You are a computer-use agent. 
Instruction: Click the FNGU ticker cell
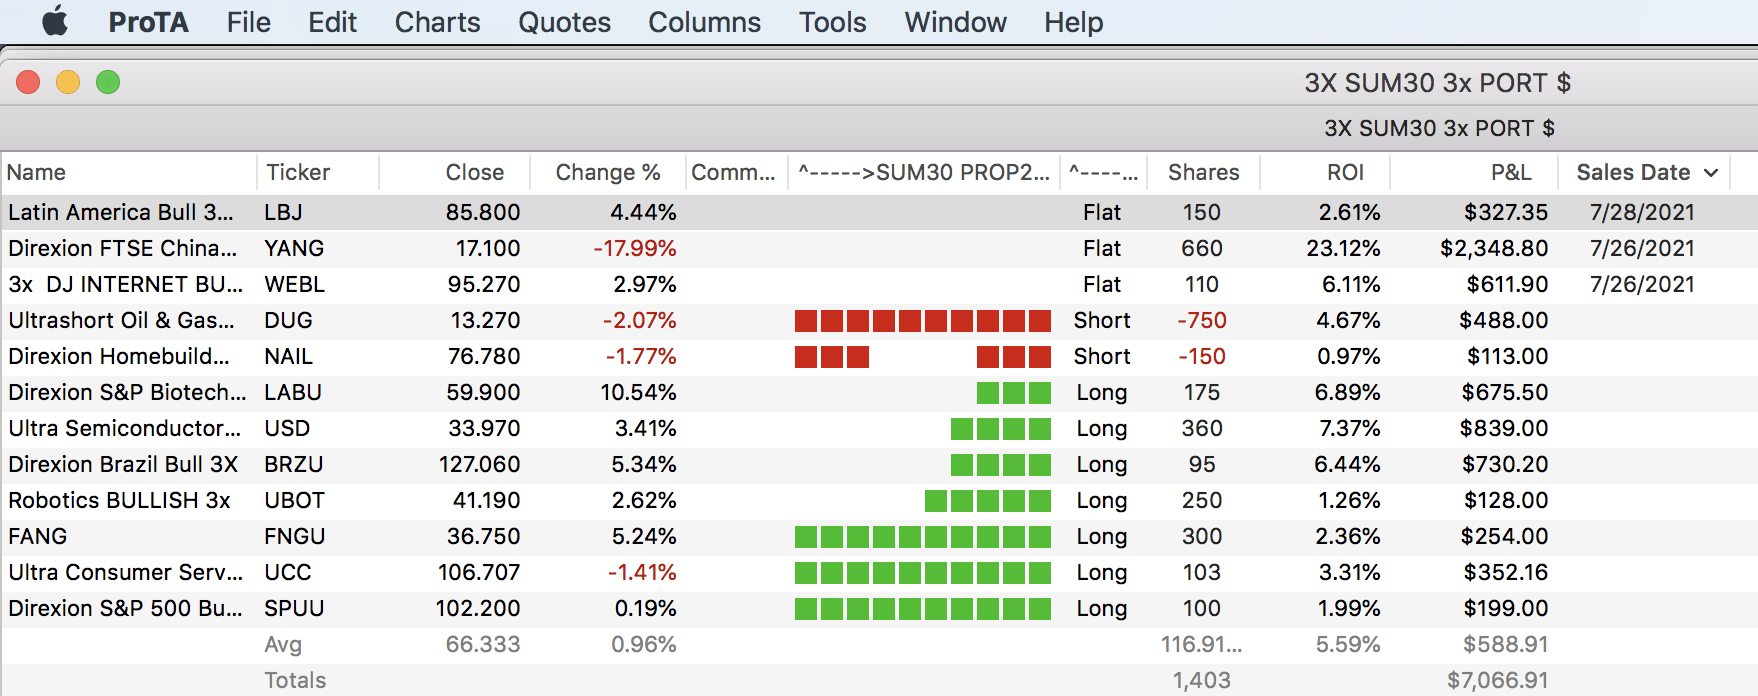click(294, 537)
